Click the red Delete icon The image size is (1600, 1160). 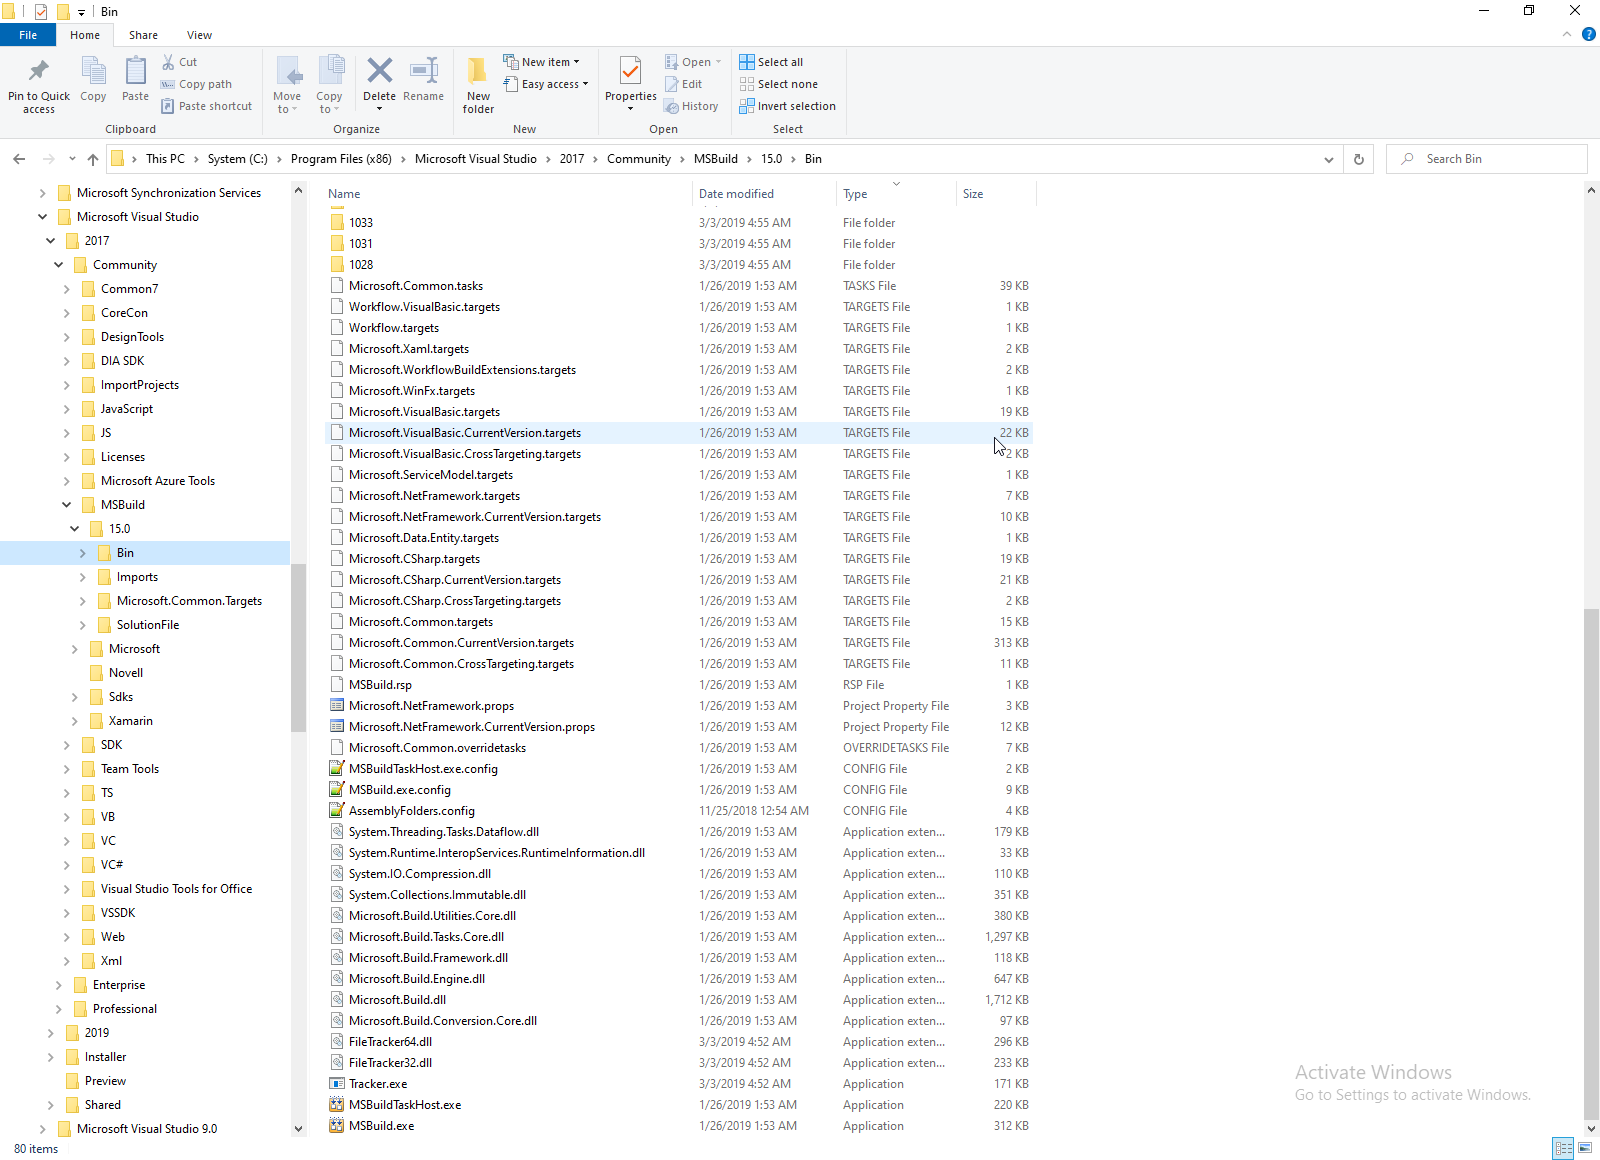379,70
